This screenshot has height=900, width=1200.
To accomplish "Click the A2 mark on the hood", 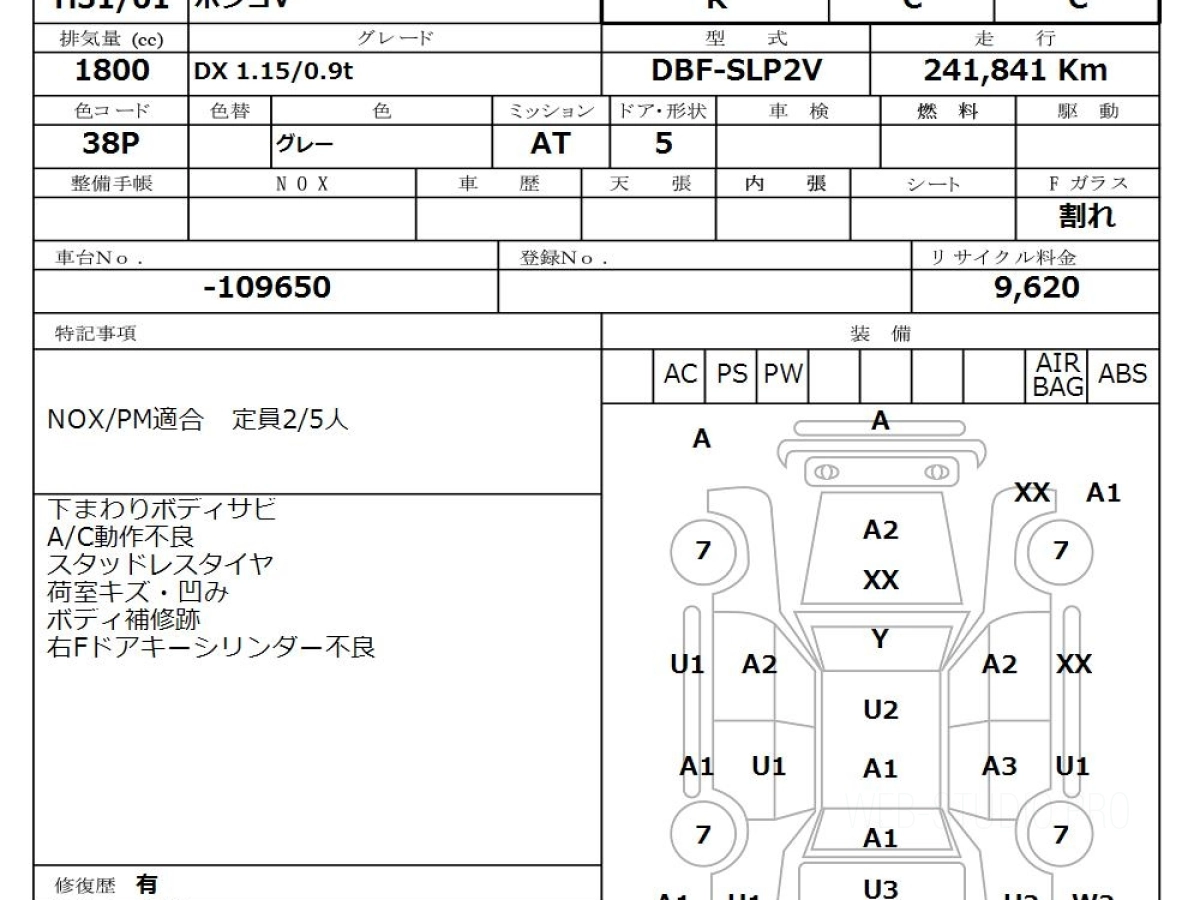I will tap(880, 530).
